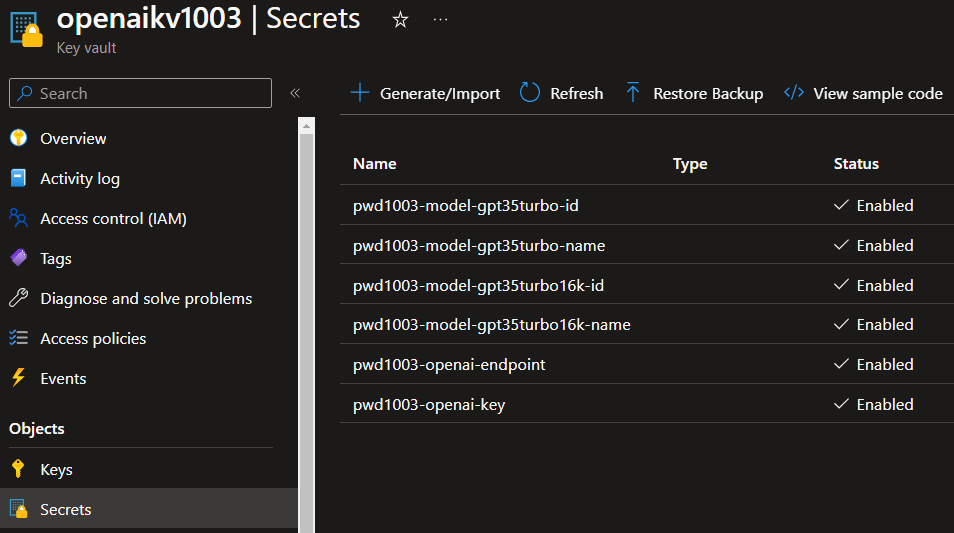Click the Access control people icon
The image size is (954, 533).
(x=19, y=218)
